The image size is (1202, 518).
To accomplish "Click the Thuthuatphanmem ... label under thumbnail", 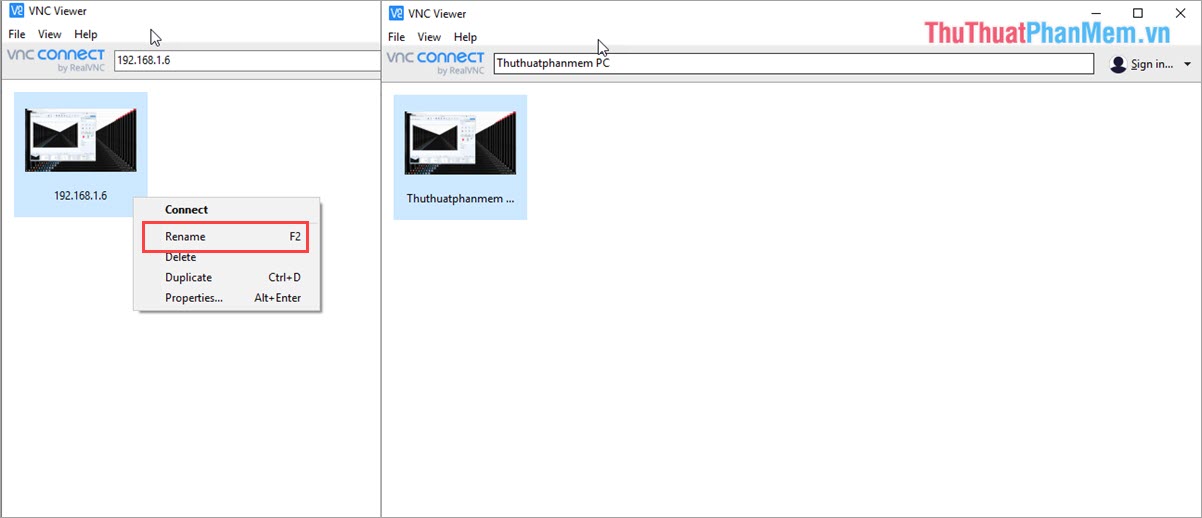I will tap(460, 199).
